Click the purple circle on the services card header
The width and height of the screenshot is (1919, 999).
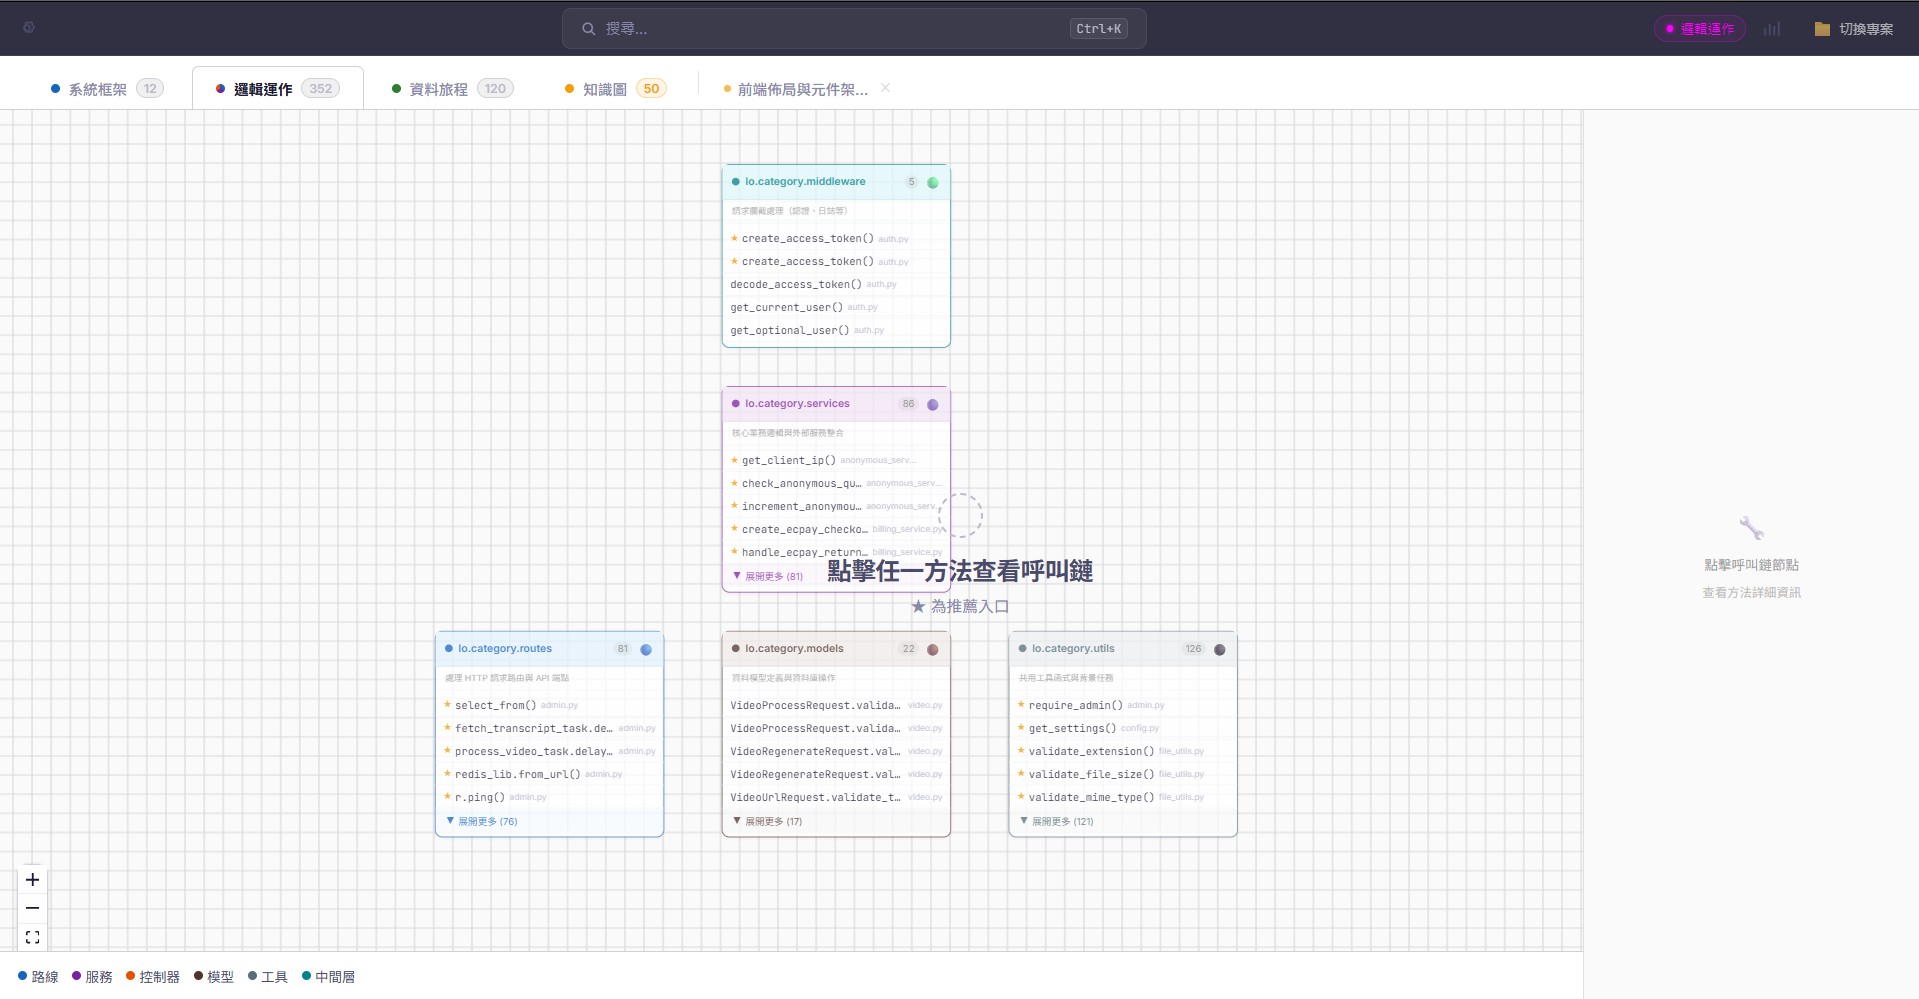[932, 403]
